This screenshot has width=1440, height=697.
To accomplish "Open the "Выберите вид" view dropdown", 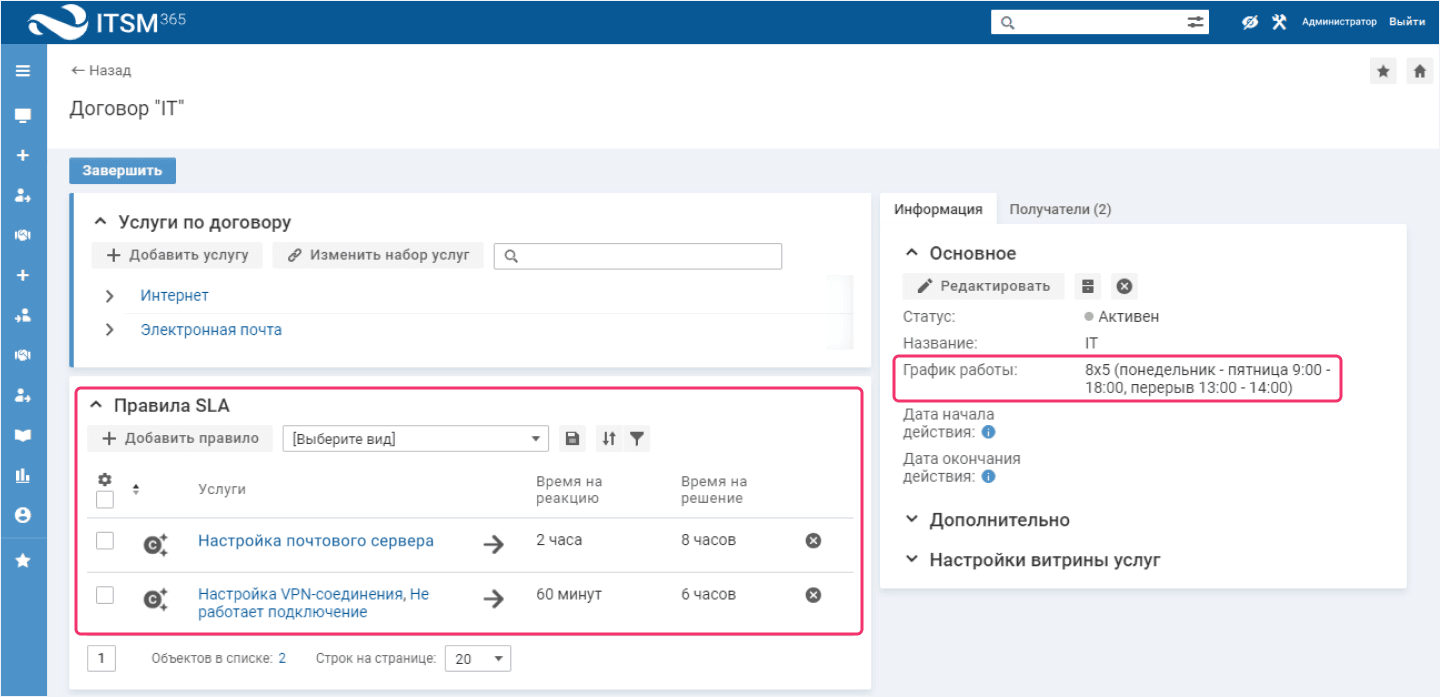I will (x=416, y=438).
